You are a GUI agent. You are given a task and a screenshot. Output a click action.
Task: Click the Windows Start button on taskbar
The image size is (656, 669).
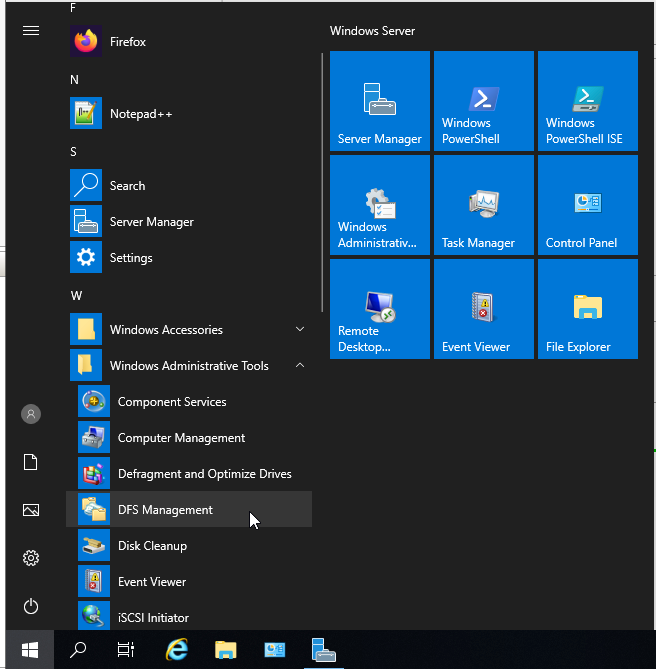coord(30,650)
